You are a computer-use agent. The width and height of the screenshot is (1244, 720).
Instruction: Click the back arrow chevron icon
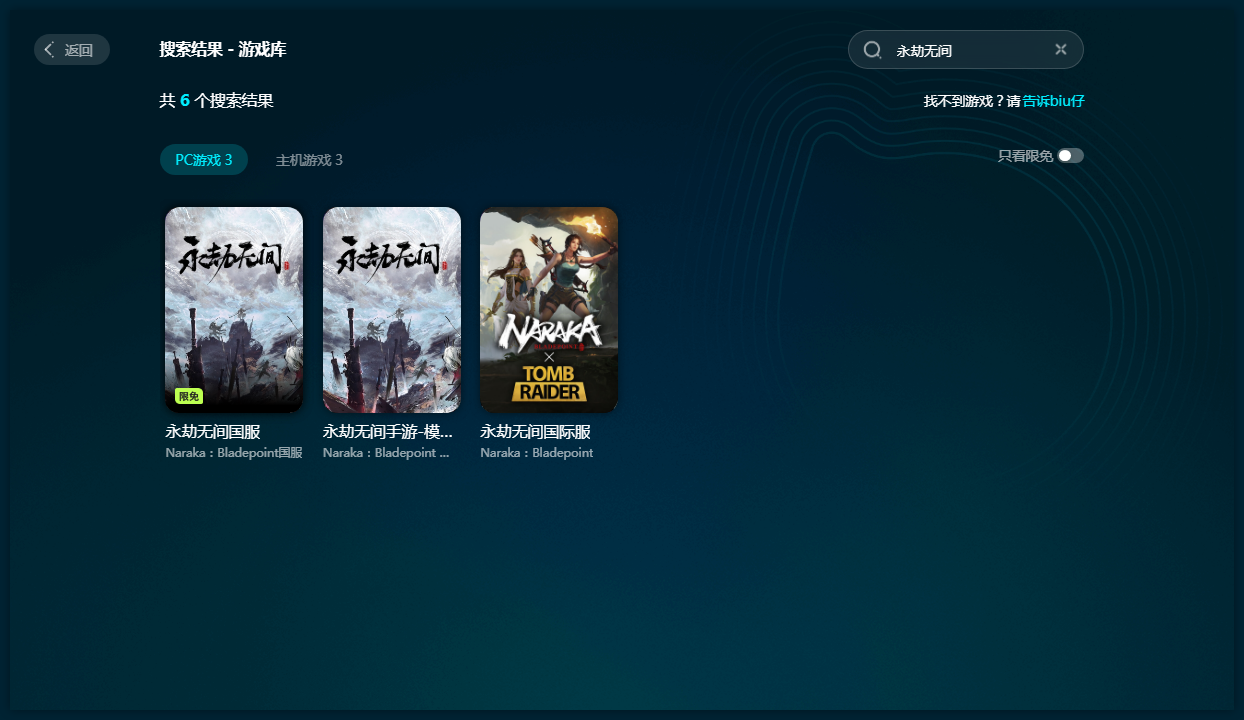point(49,50)
